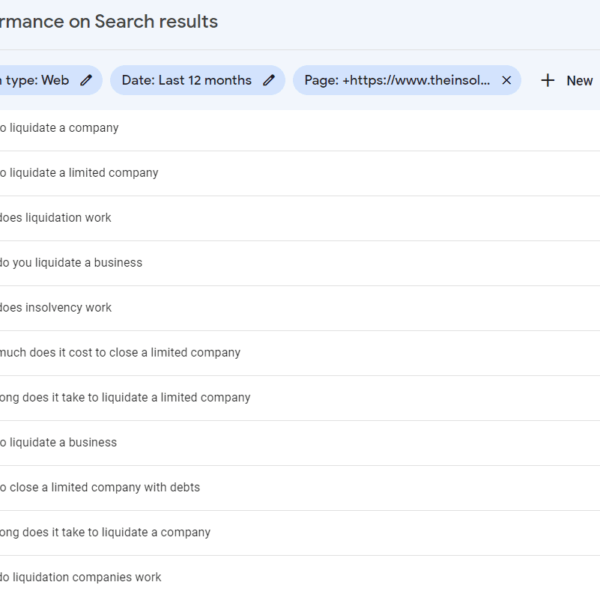This screenshot has width=600, height=600.
Task: Click the pencil icon on Date filter
Action: [x=269, y=80]
